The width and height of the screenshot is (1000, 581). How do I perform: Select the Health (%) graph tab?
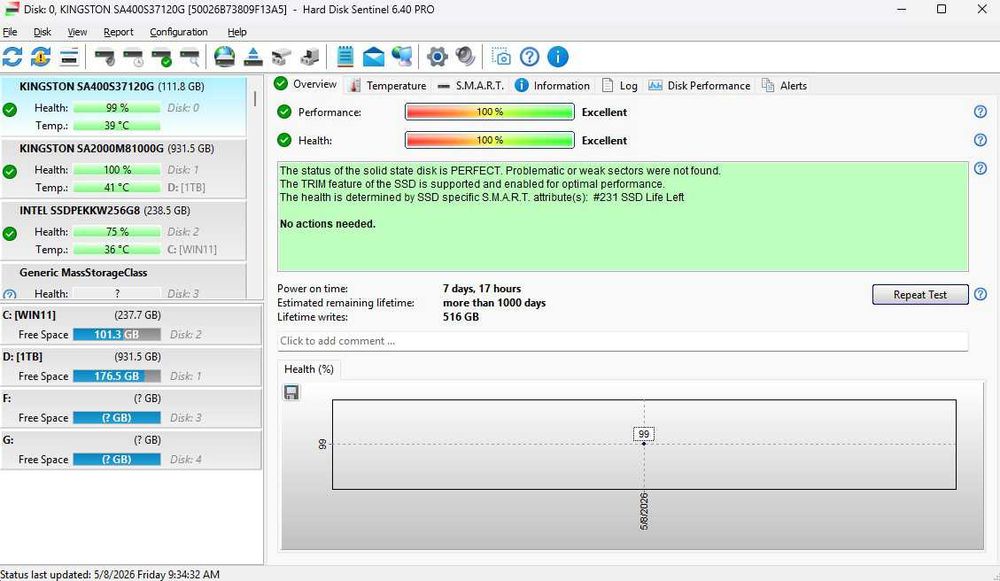309,369
